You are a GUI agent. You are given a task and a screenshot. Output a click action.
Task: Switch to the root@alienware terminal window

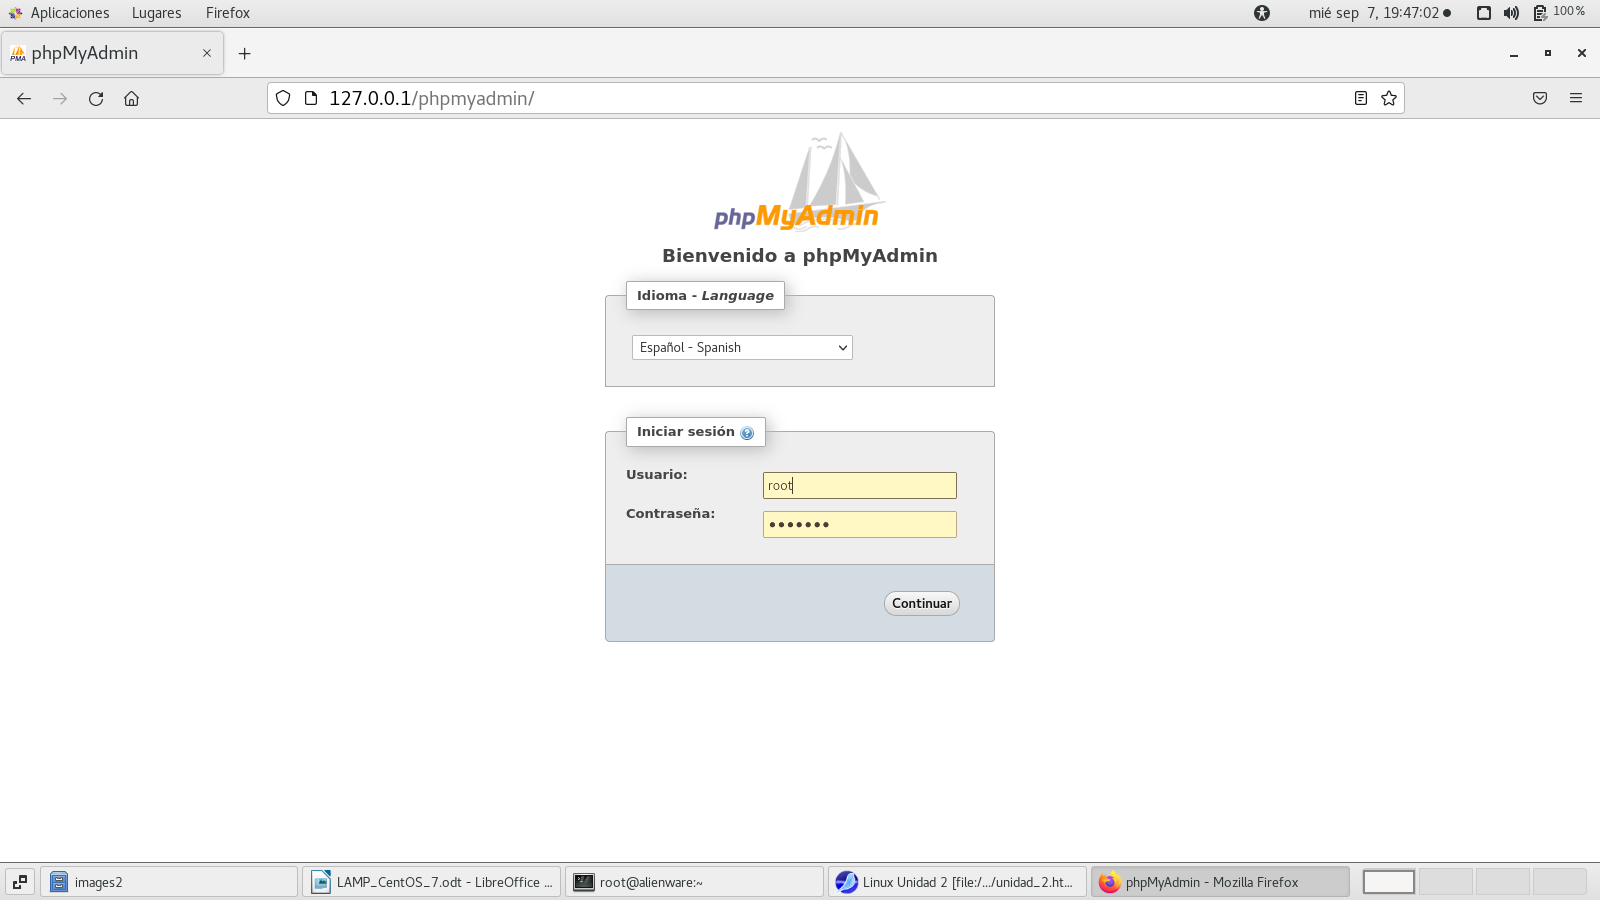(693, 882)
